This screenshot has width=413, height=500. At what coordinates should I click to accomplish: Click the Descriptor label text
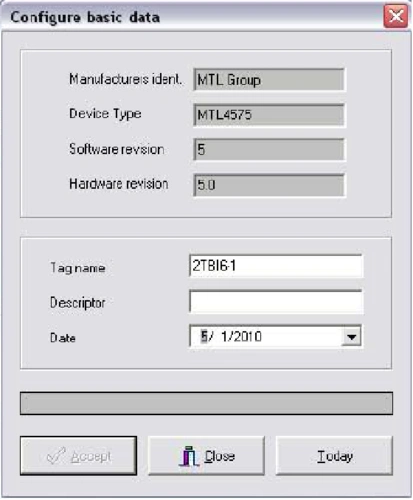(77, 303)
